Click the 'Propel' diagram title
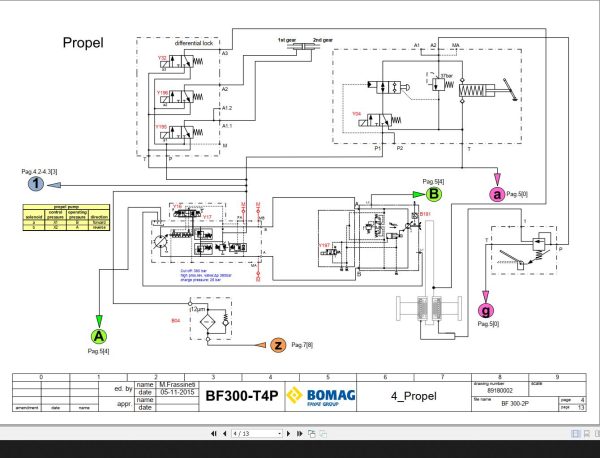The image size is (600, 458). 83,42
